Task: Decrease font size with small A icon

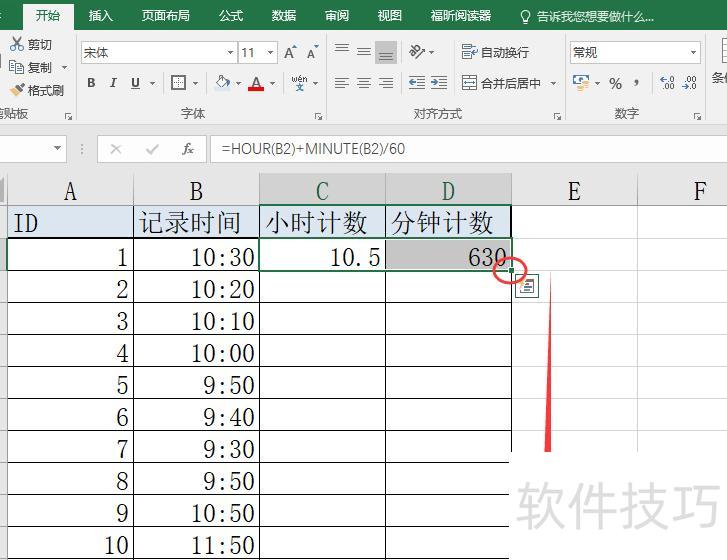Action: pyautogui.click(x=312, y=52)
